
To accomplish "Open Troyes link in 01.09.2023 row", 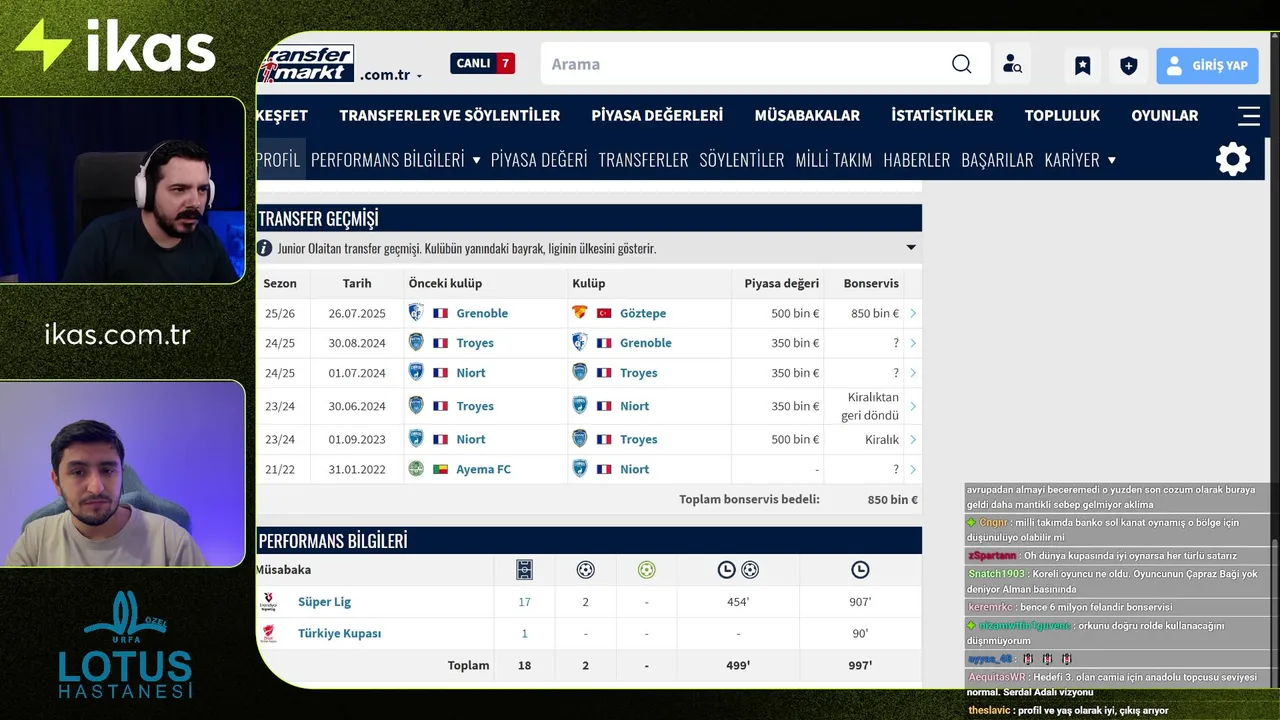I will tap(638, 439).
